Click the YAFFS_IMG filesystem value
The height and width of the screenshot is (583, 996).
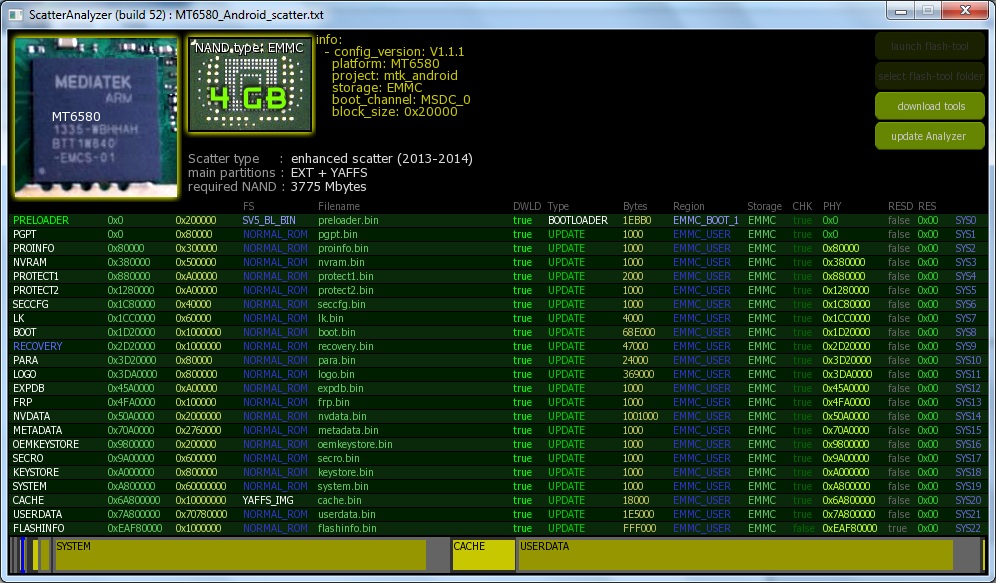(x=268, y=500)
